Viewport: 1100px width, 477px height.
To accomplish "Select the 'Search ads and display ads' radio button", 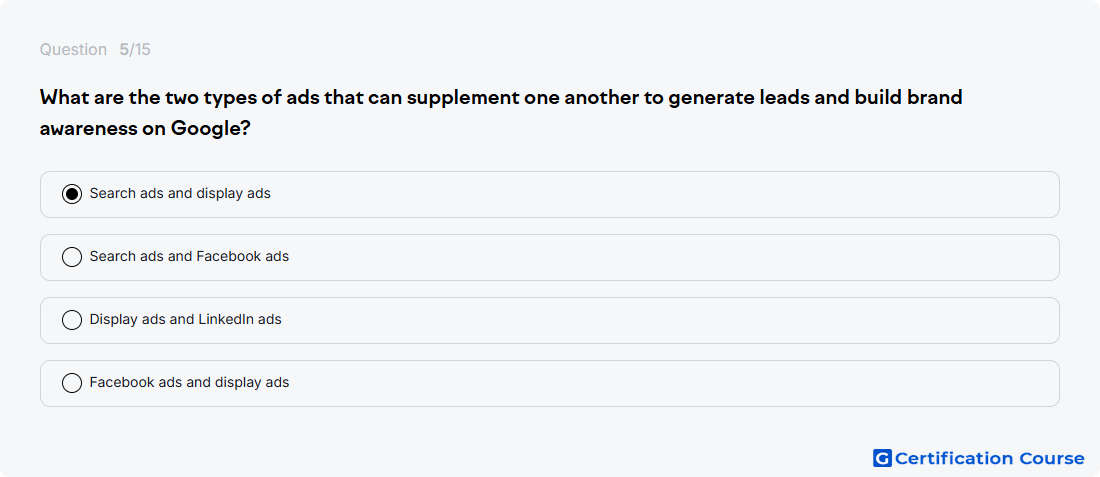I will click(x=72, y=194).
